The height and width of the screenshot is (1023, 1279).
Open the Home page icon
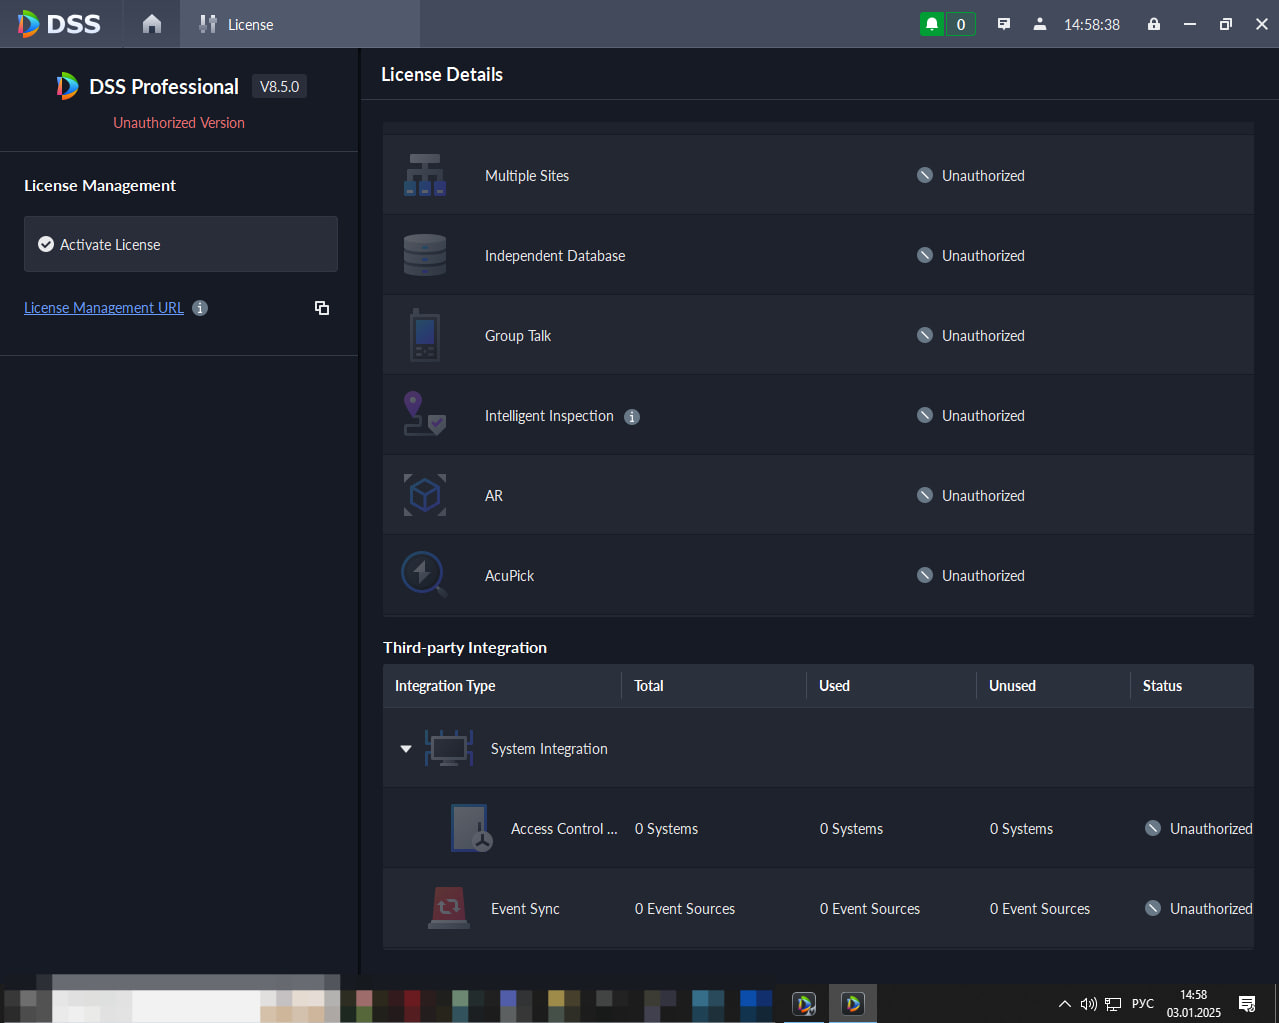pos(152,24)
